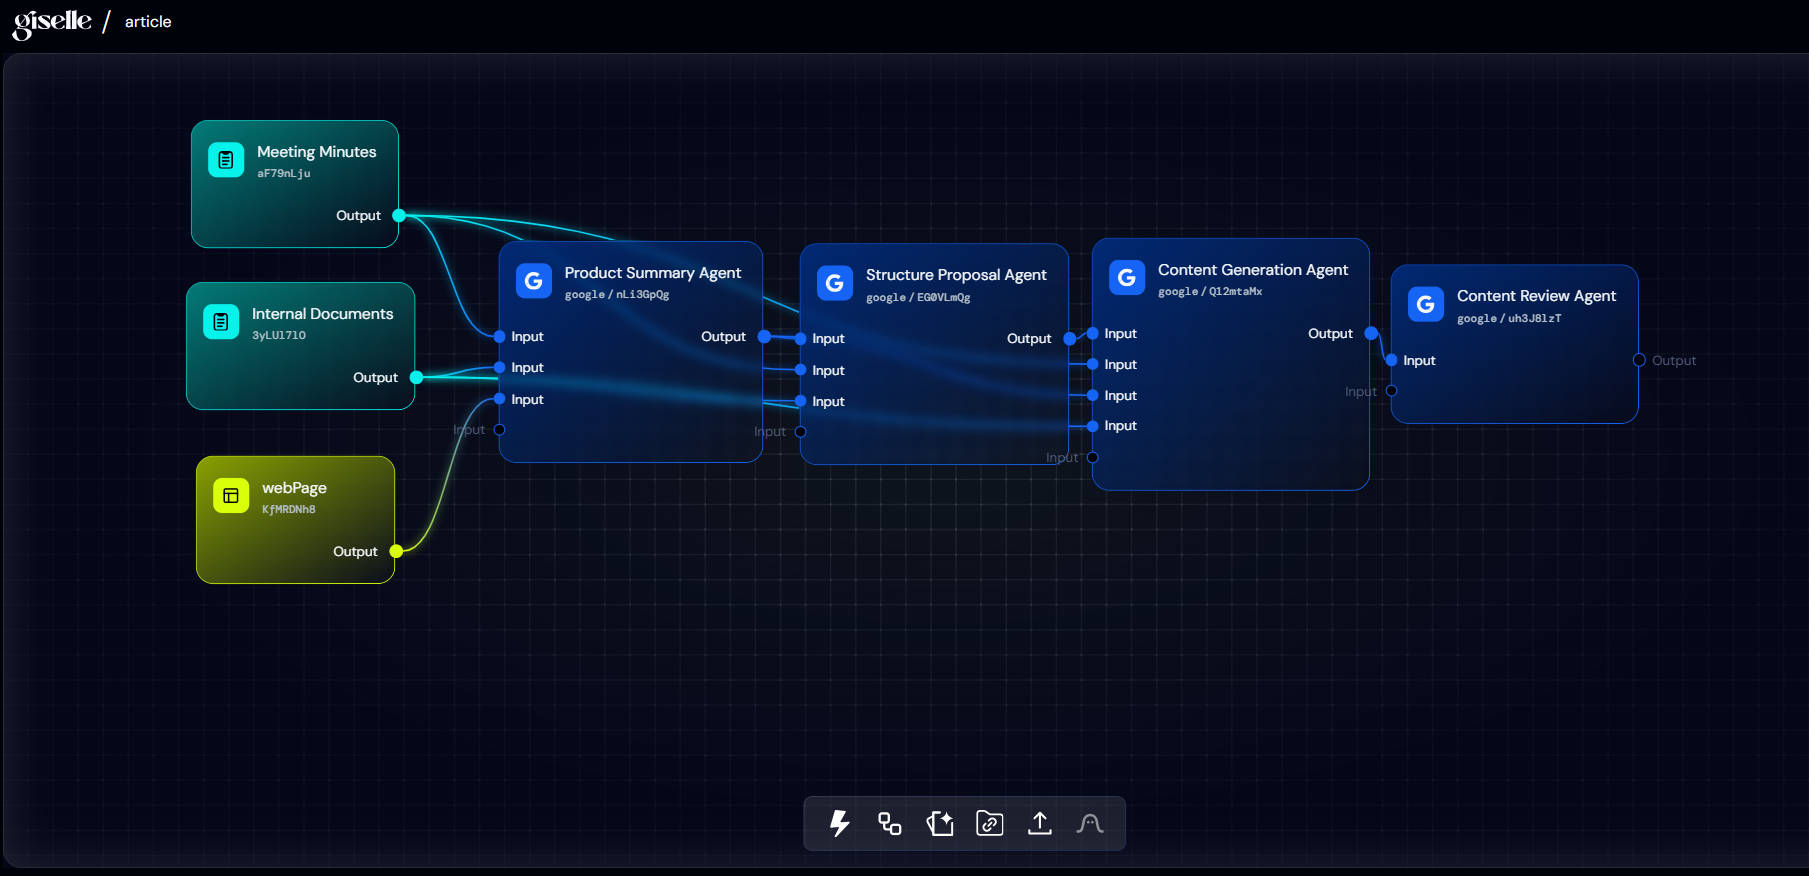Click the article breadcrumb title

[x=148, y=22]
